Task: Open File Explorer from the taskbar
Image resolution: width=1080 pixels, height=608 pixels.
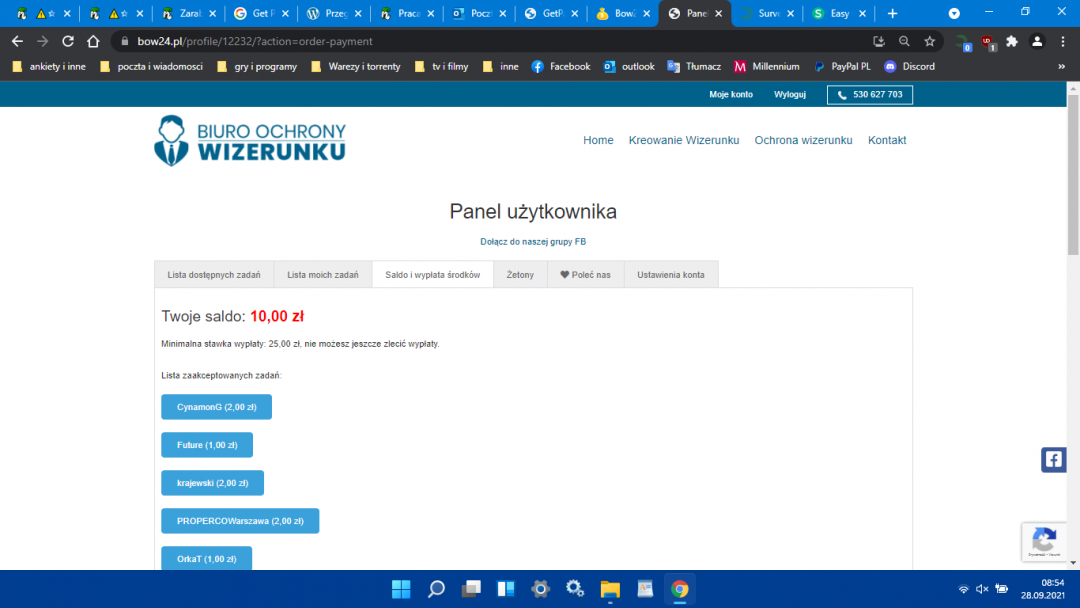Action: [610, 588]
